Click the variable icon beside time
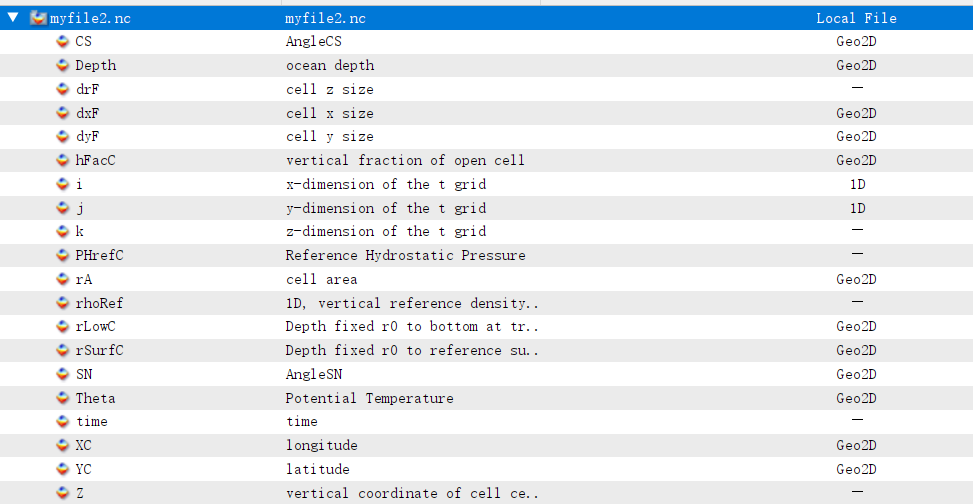This screenshot has height=504, width=973. pos(63,422)
